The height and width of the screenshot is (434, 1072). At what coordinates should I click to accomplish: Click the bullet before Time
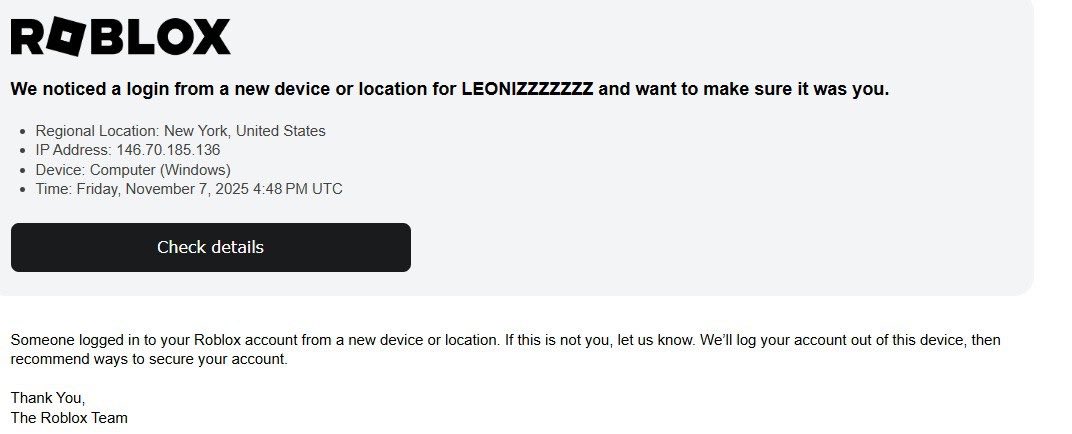[x=24, y=189]
